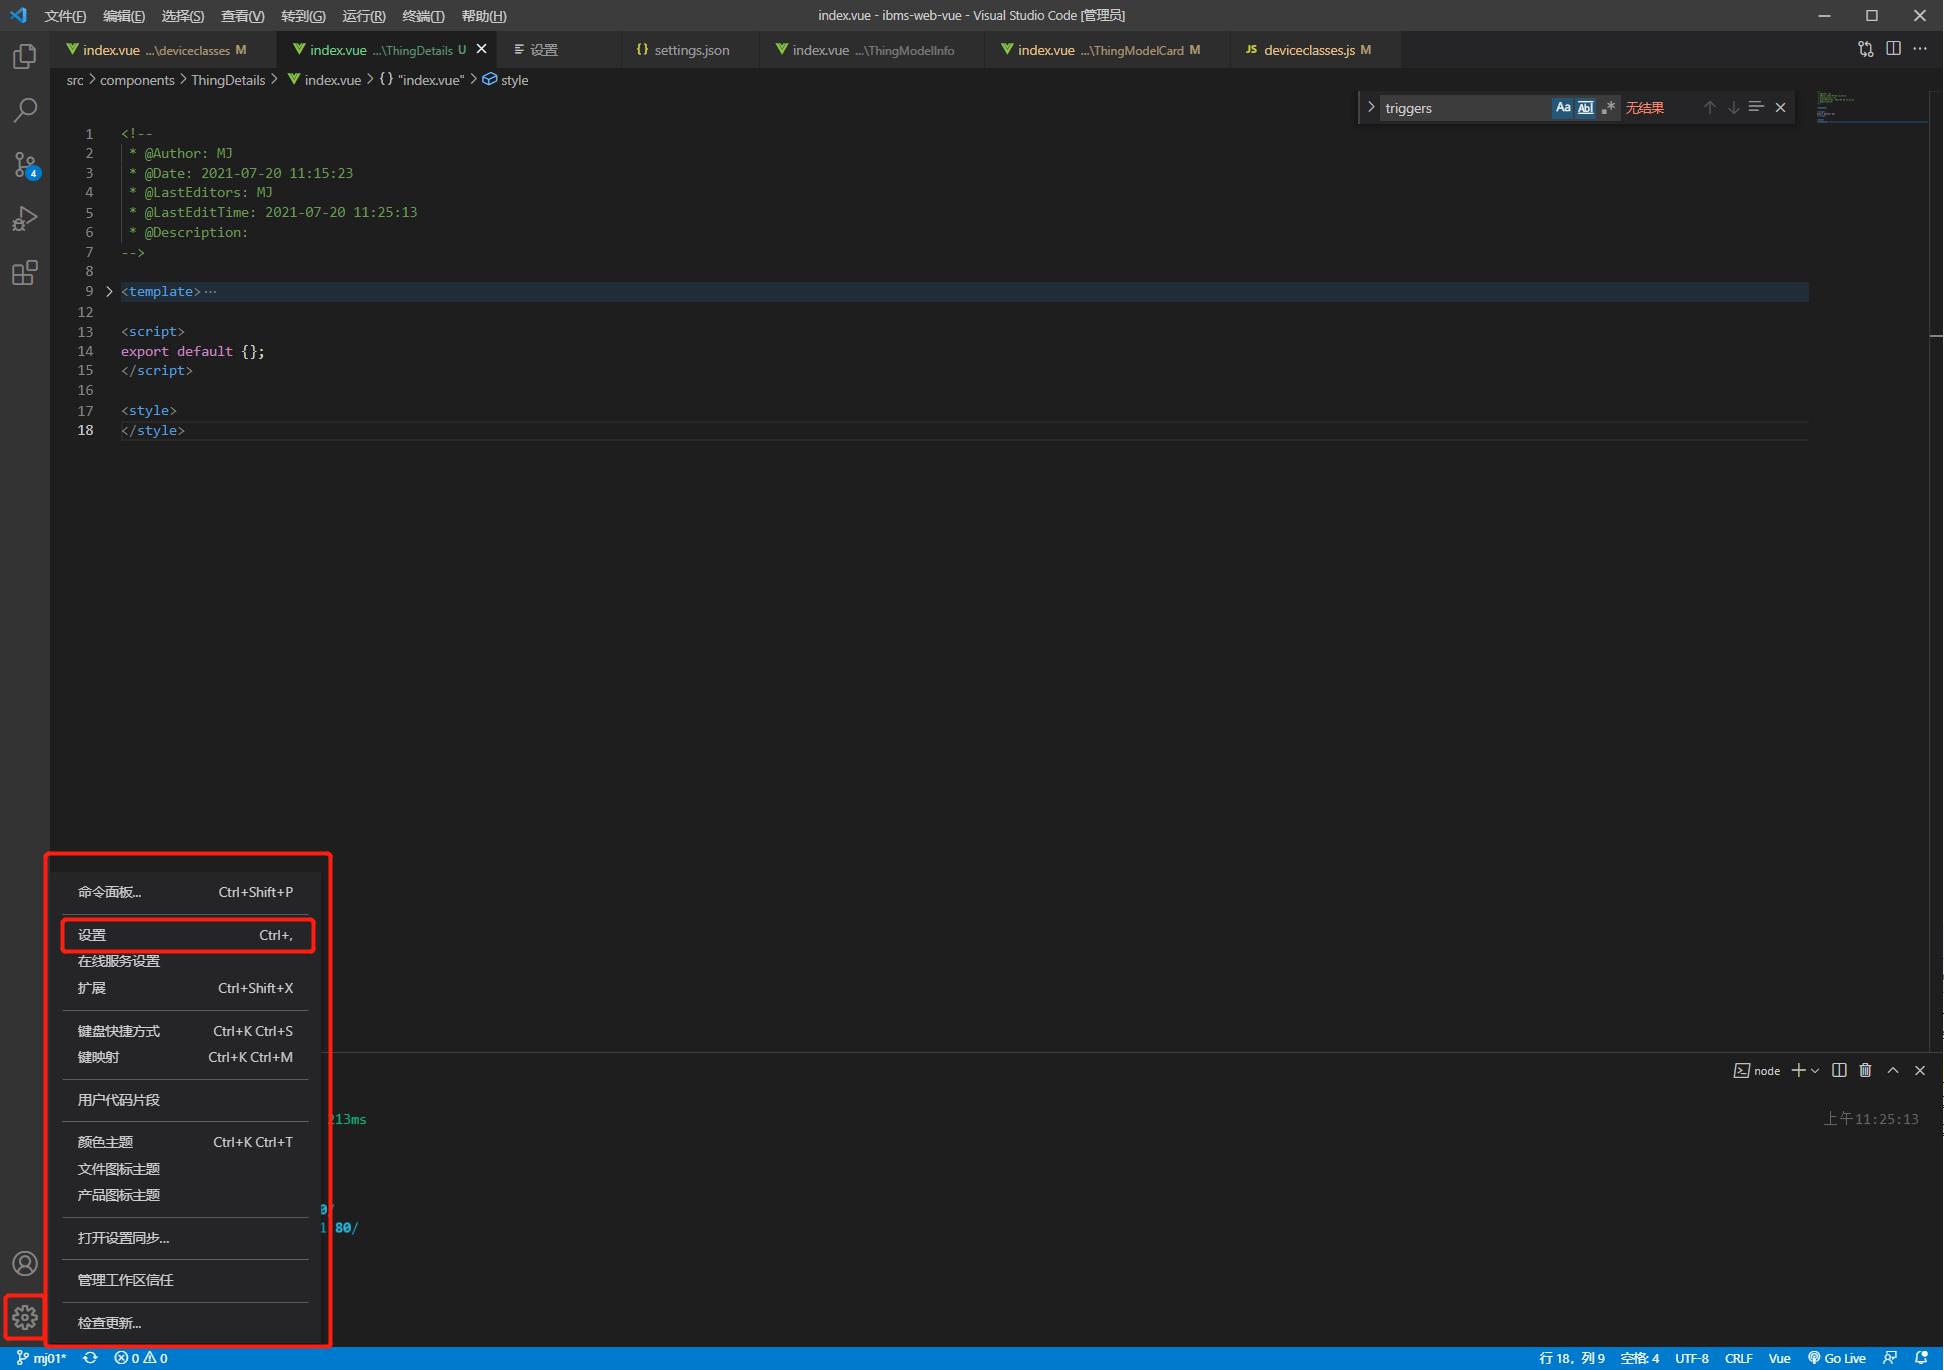The image size is (1944, 1370).
Task: Choose 打开设置同步... menu entry
Action: click(185, 1238)
